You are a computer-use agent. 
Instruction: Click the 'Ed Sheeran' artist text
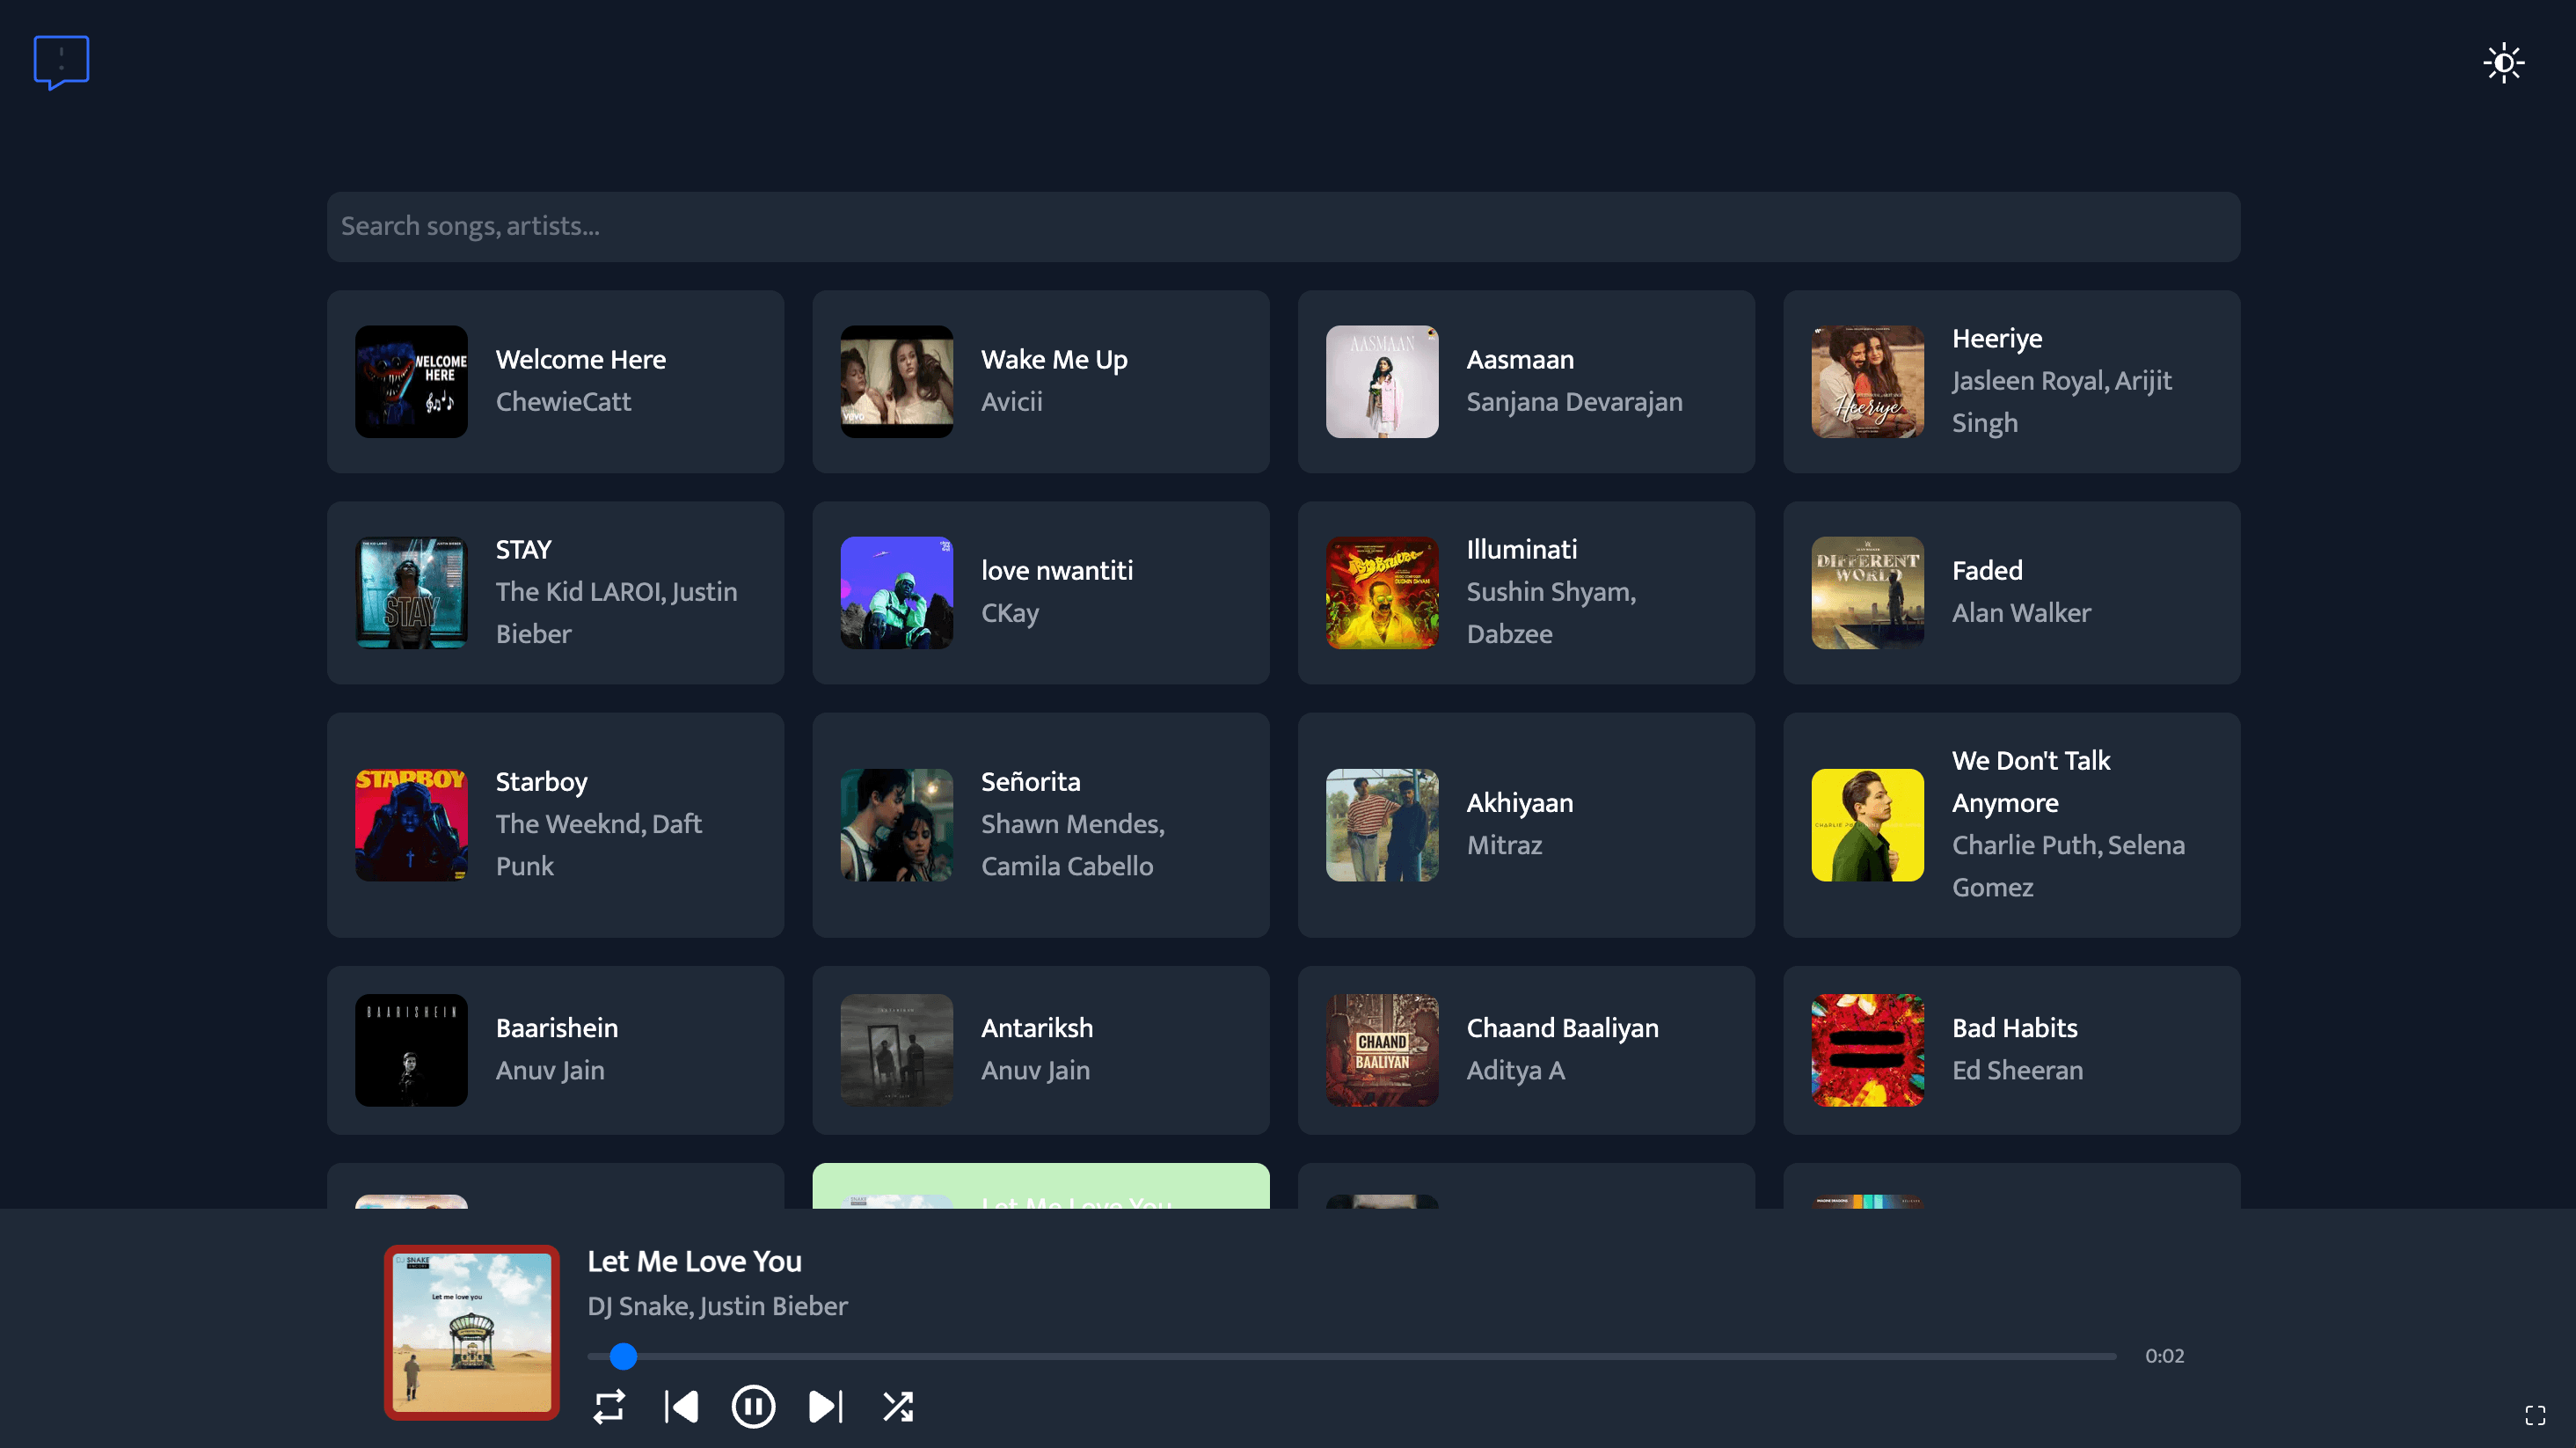point(2017,1070)
